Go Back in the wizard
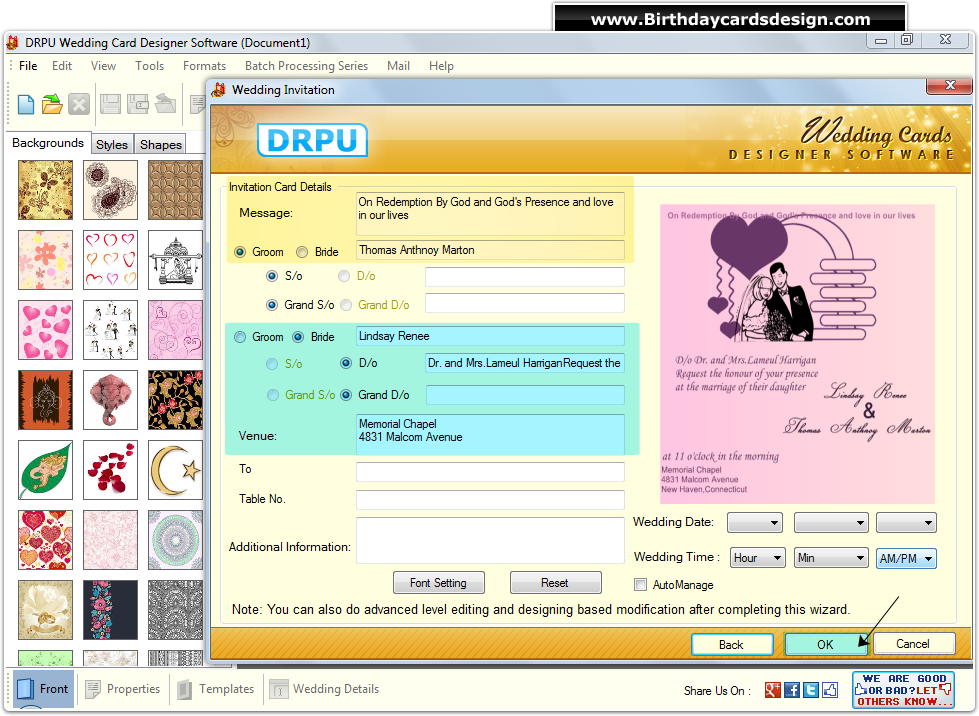 [x=732, y=644]
